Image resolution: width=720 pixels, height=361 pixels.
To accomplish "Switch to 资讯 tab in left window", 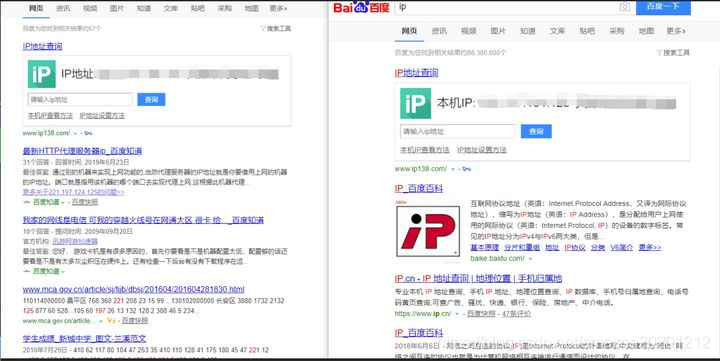I will click(63, 8).
